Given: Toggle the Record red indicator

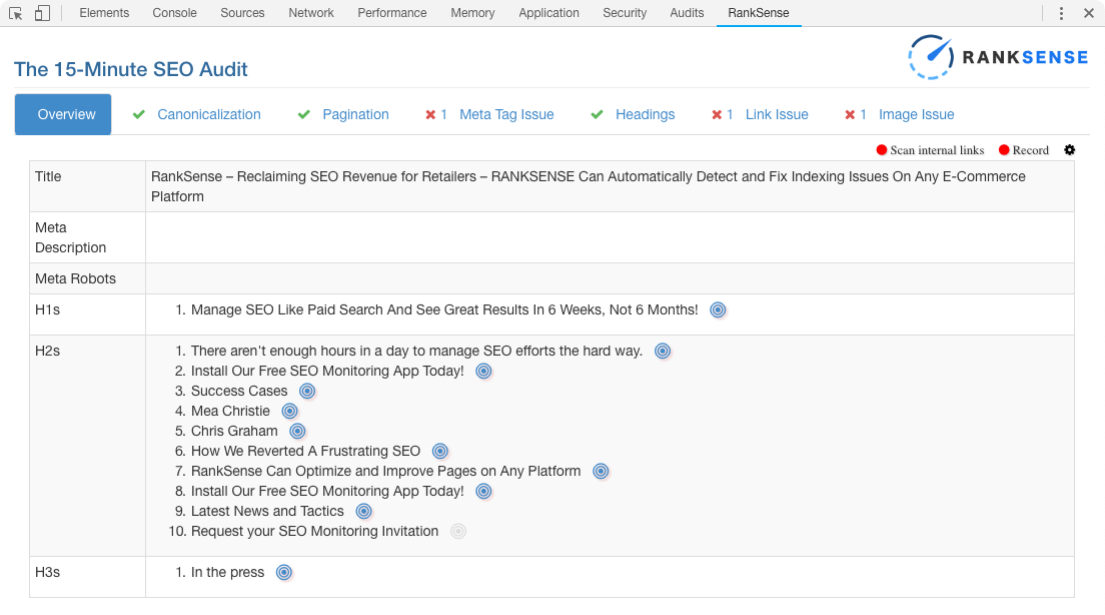Looking at the screenshot, I should (x=1004, y=150).
